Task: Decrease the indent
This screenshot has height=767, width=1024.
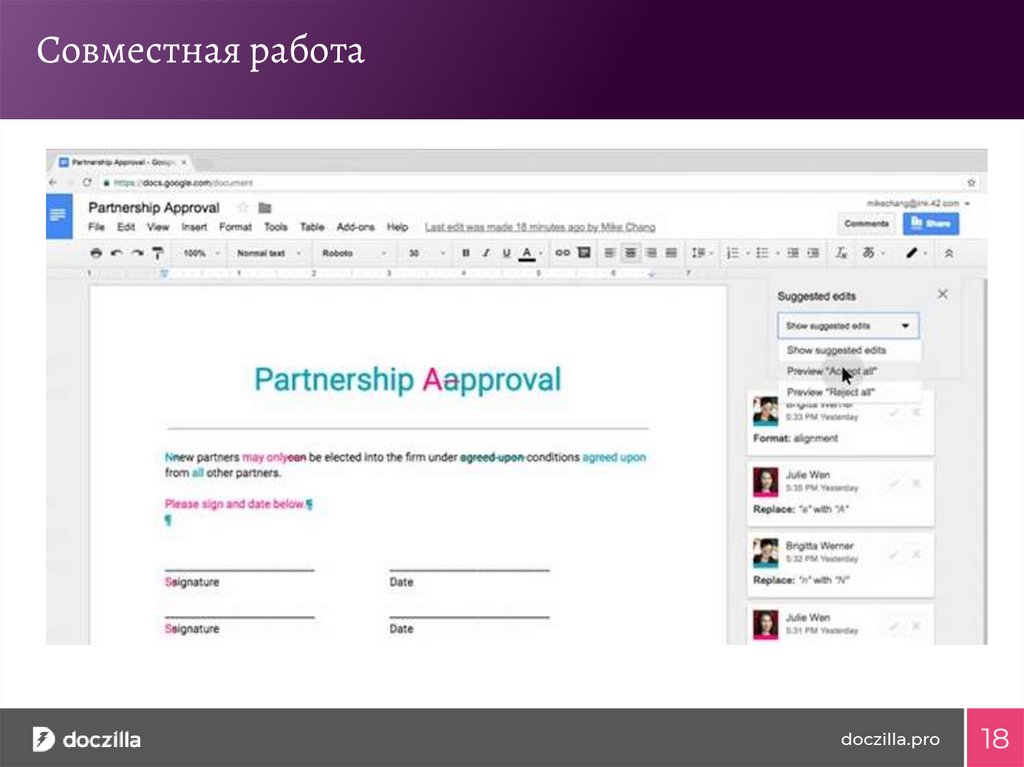Action: pyautogui.click(x=793, y=253)
